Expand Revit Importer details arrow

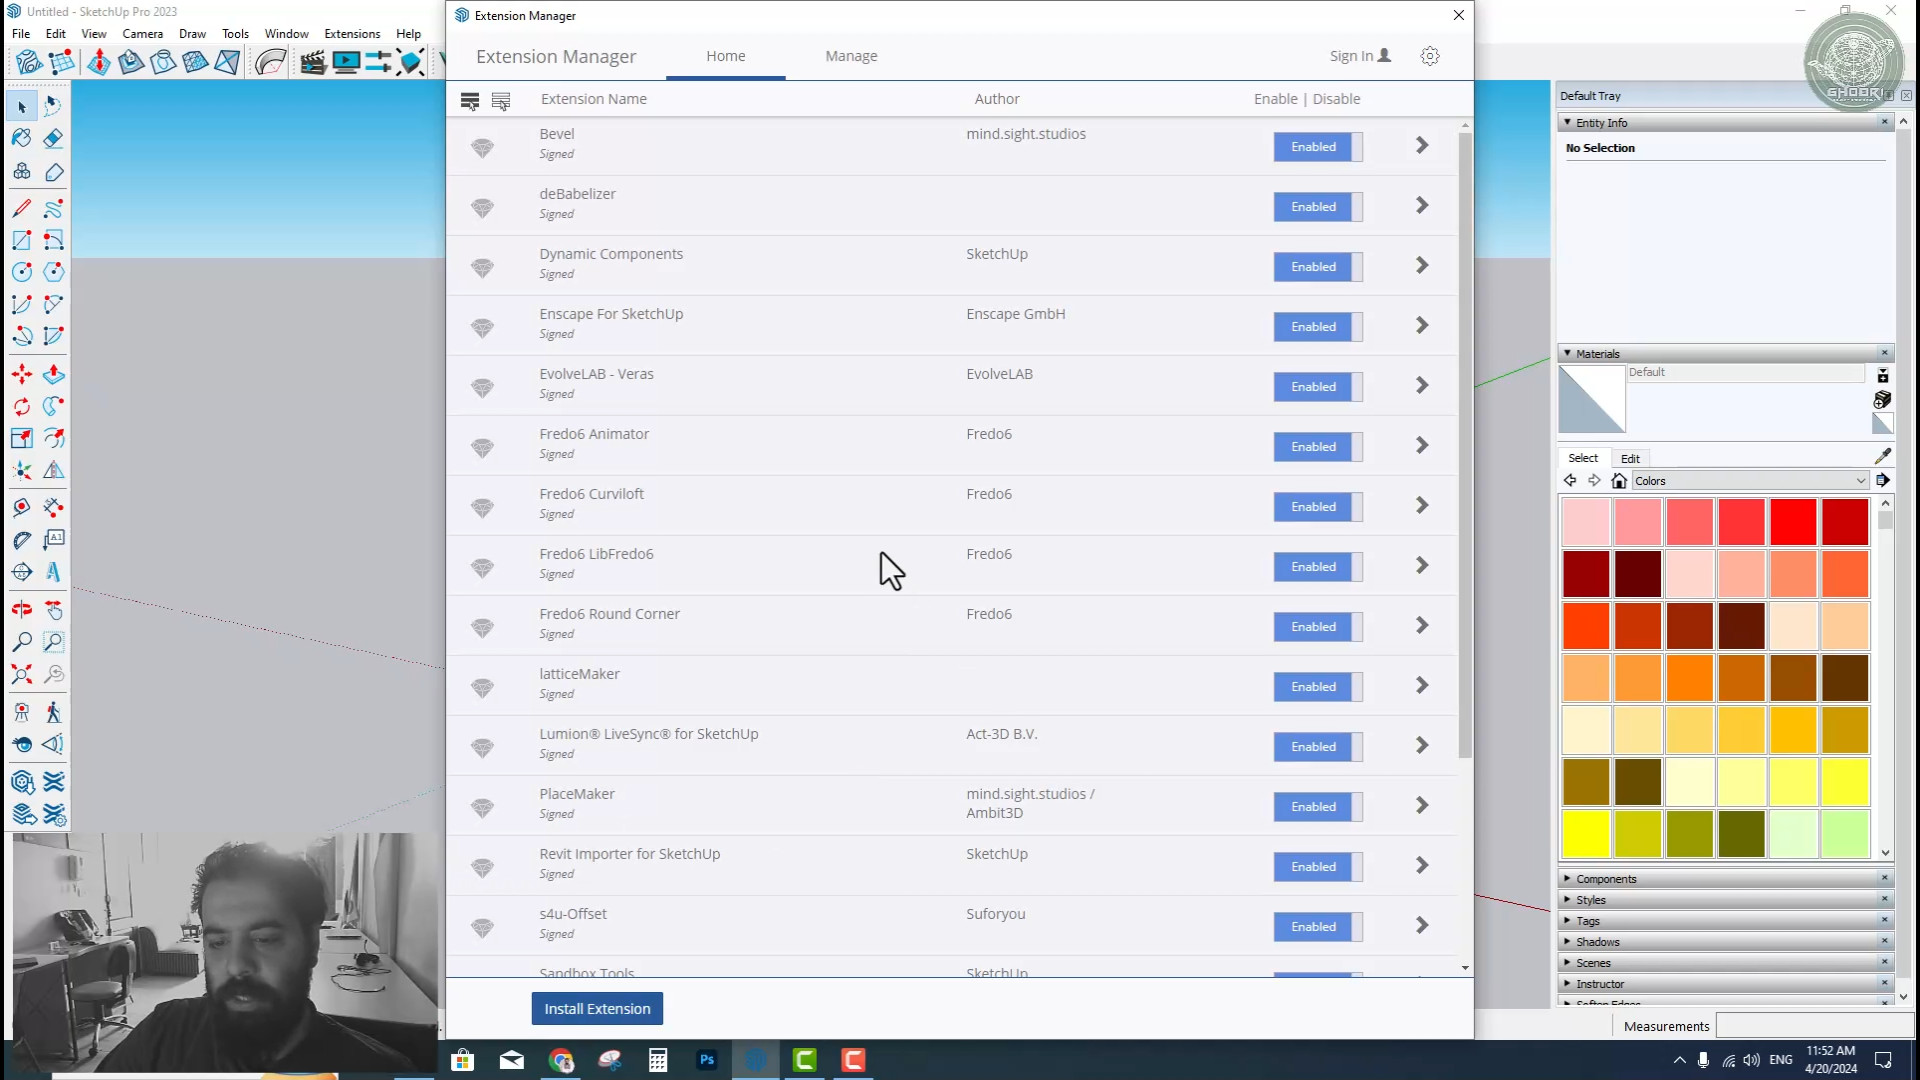(1422, 866)
